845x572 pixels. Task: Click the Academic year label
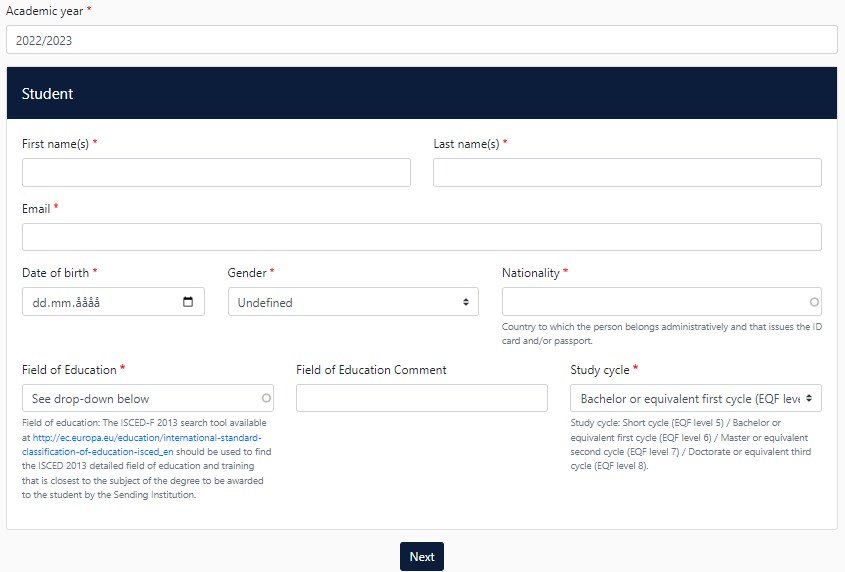click(x=44, y=10)
